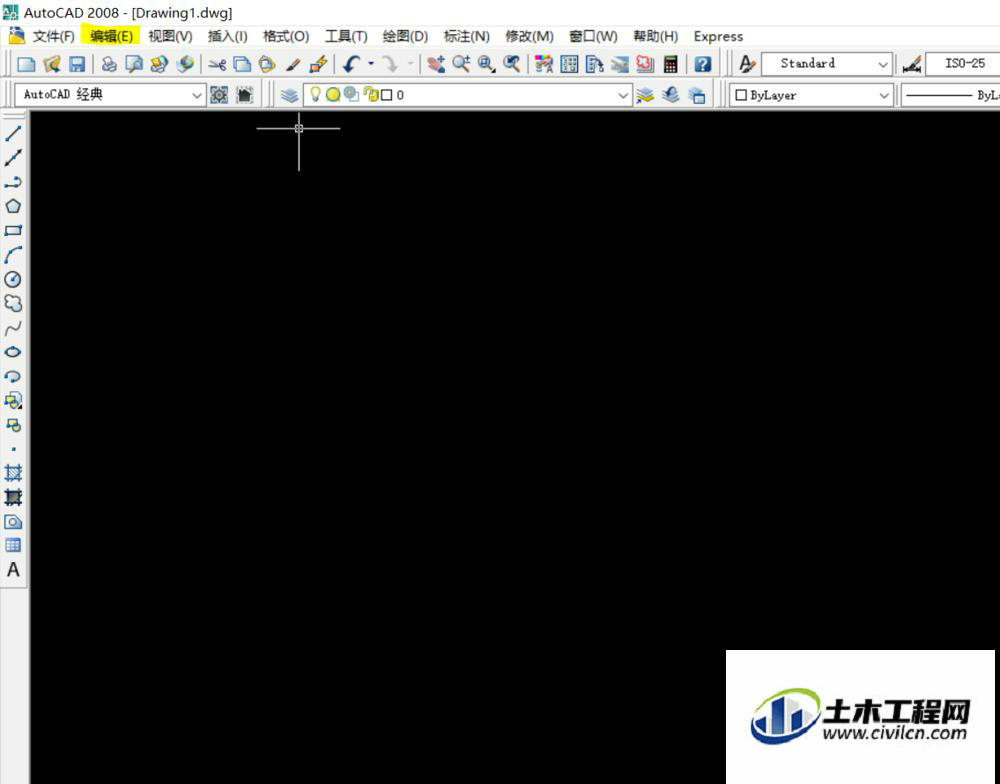Open the Markup Set Manager icon
The height and width of the screenshot is (784, 1000).
645,64
